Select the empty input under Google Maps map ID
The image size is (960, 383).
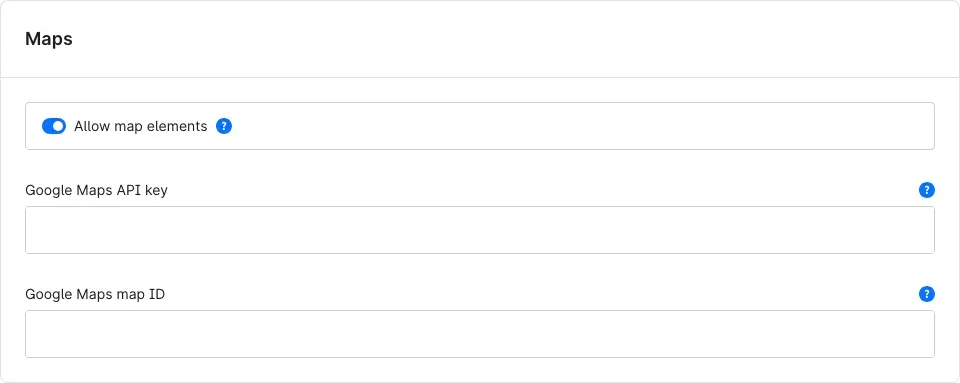click(480, 334)
